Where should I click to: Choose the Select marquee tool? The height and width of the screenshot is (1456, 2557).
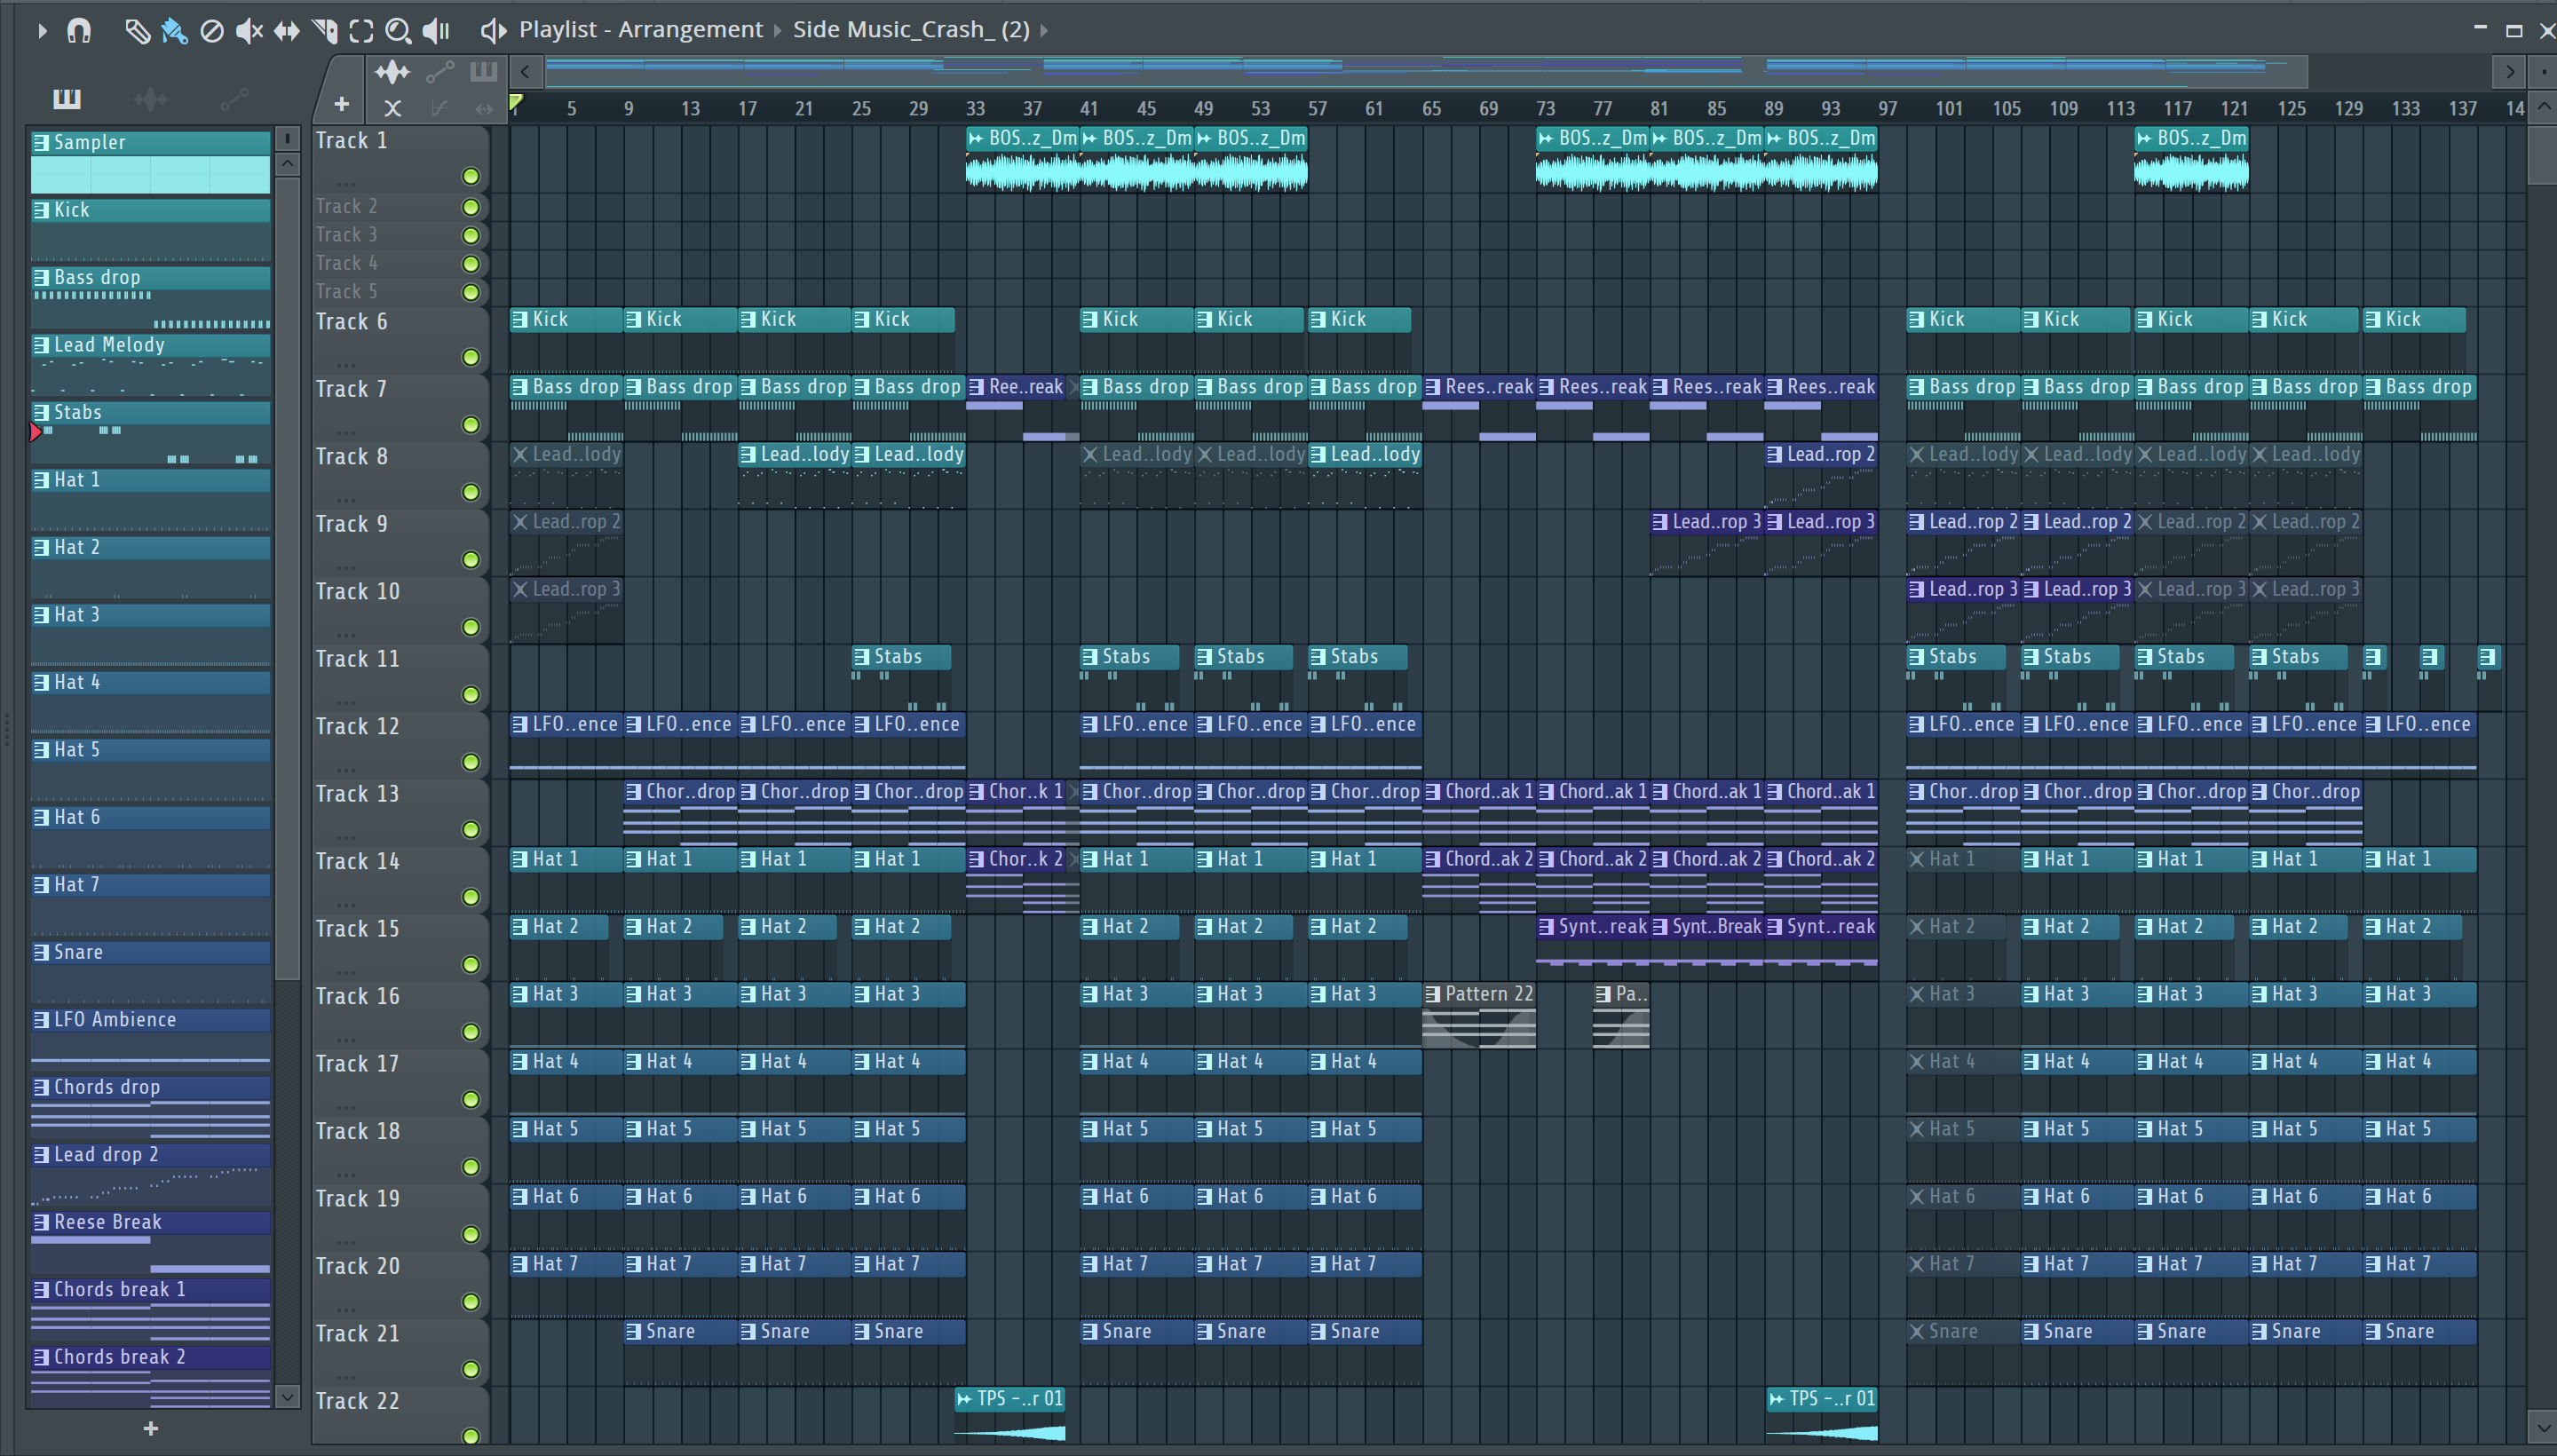tap(361, 31)
